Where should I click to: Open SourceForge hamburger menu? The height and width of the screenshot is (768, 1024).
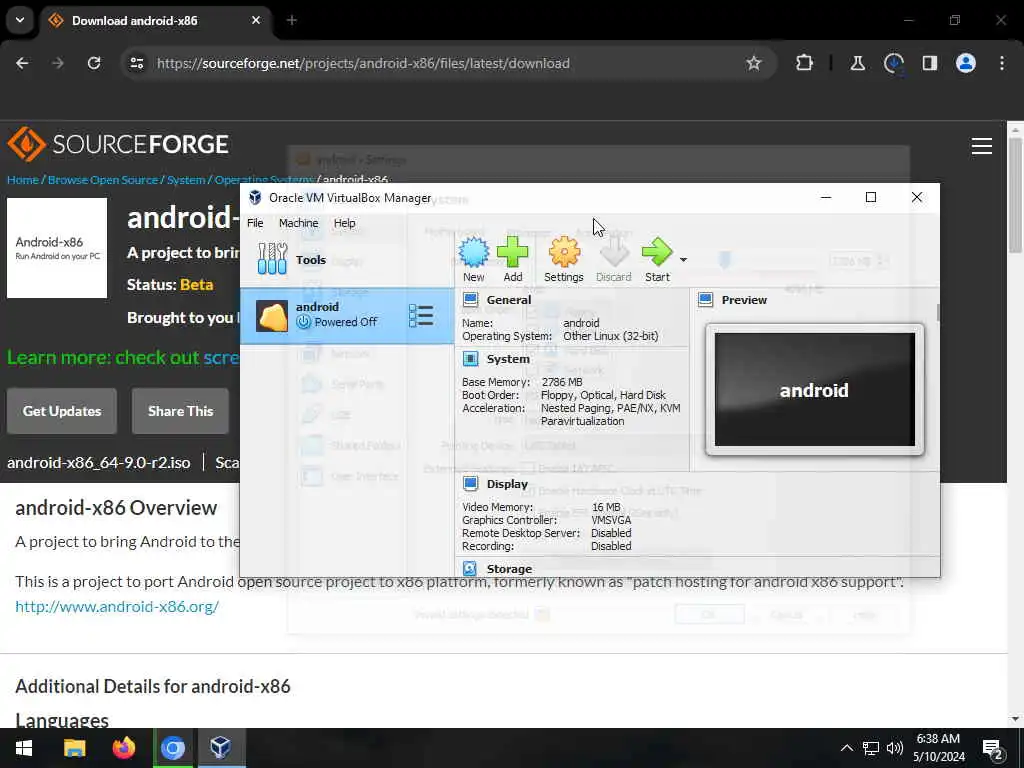point(982,146)
